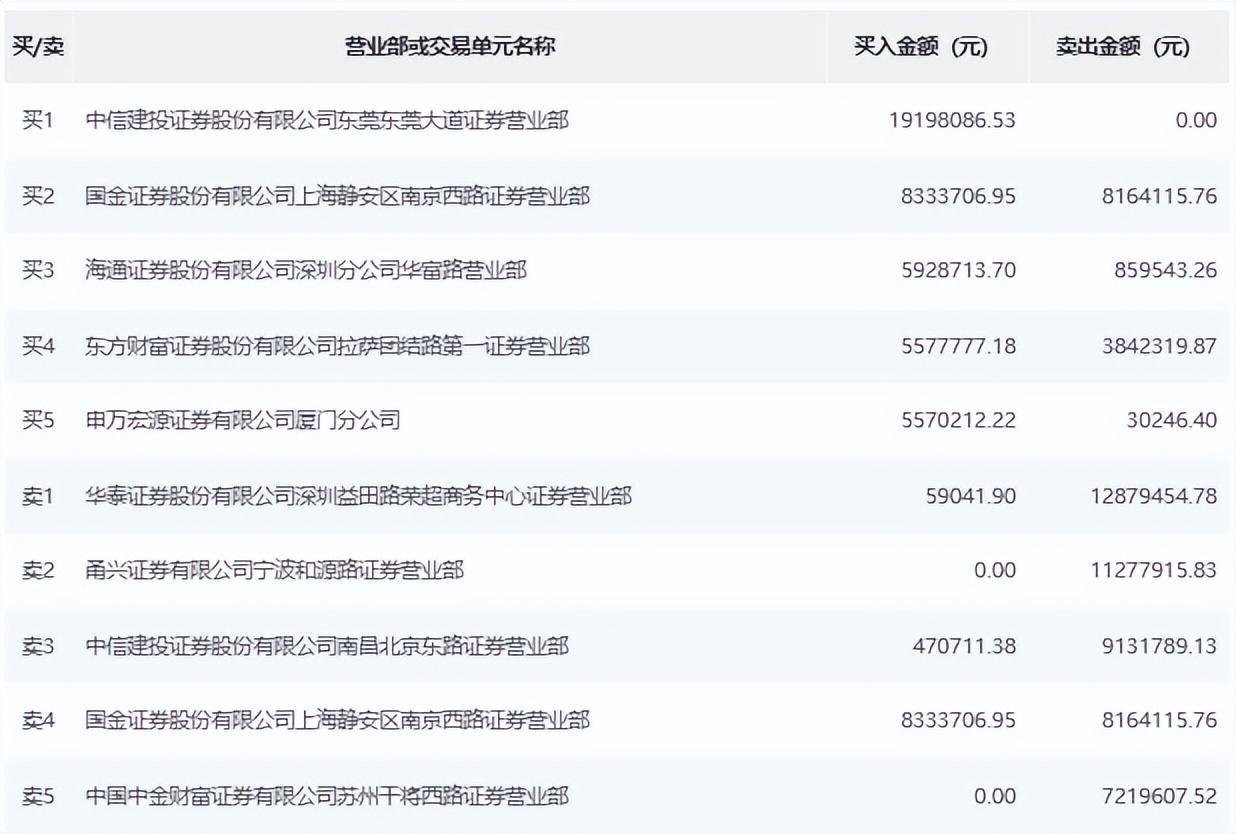
Task: Click buy amount 19198086.53
Action: 952,120
